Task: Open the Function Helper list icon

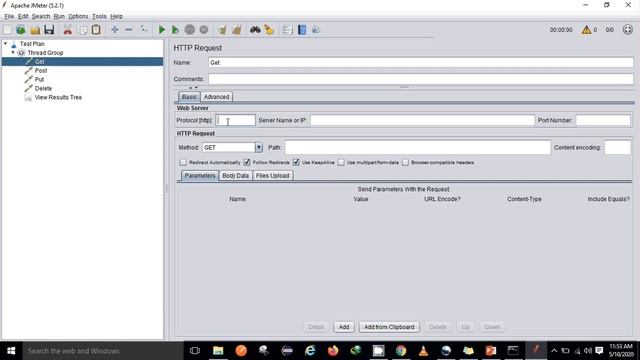Action: click(x=287, y=30)
